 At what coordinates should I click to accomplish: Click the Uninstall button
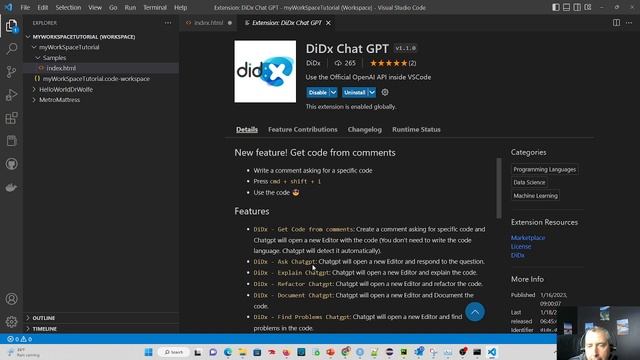pos(354,93)
